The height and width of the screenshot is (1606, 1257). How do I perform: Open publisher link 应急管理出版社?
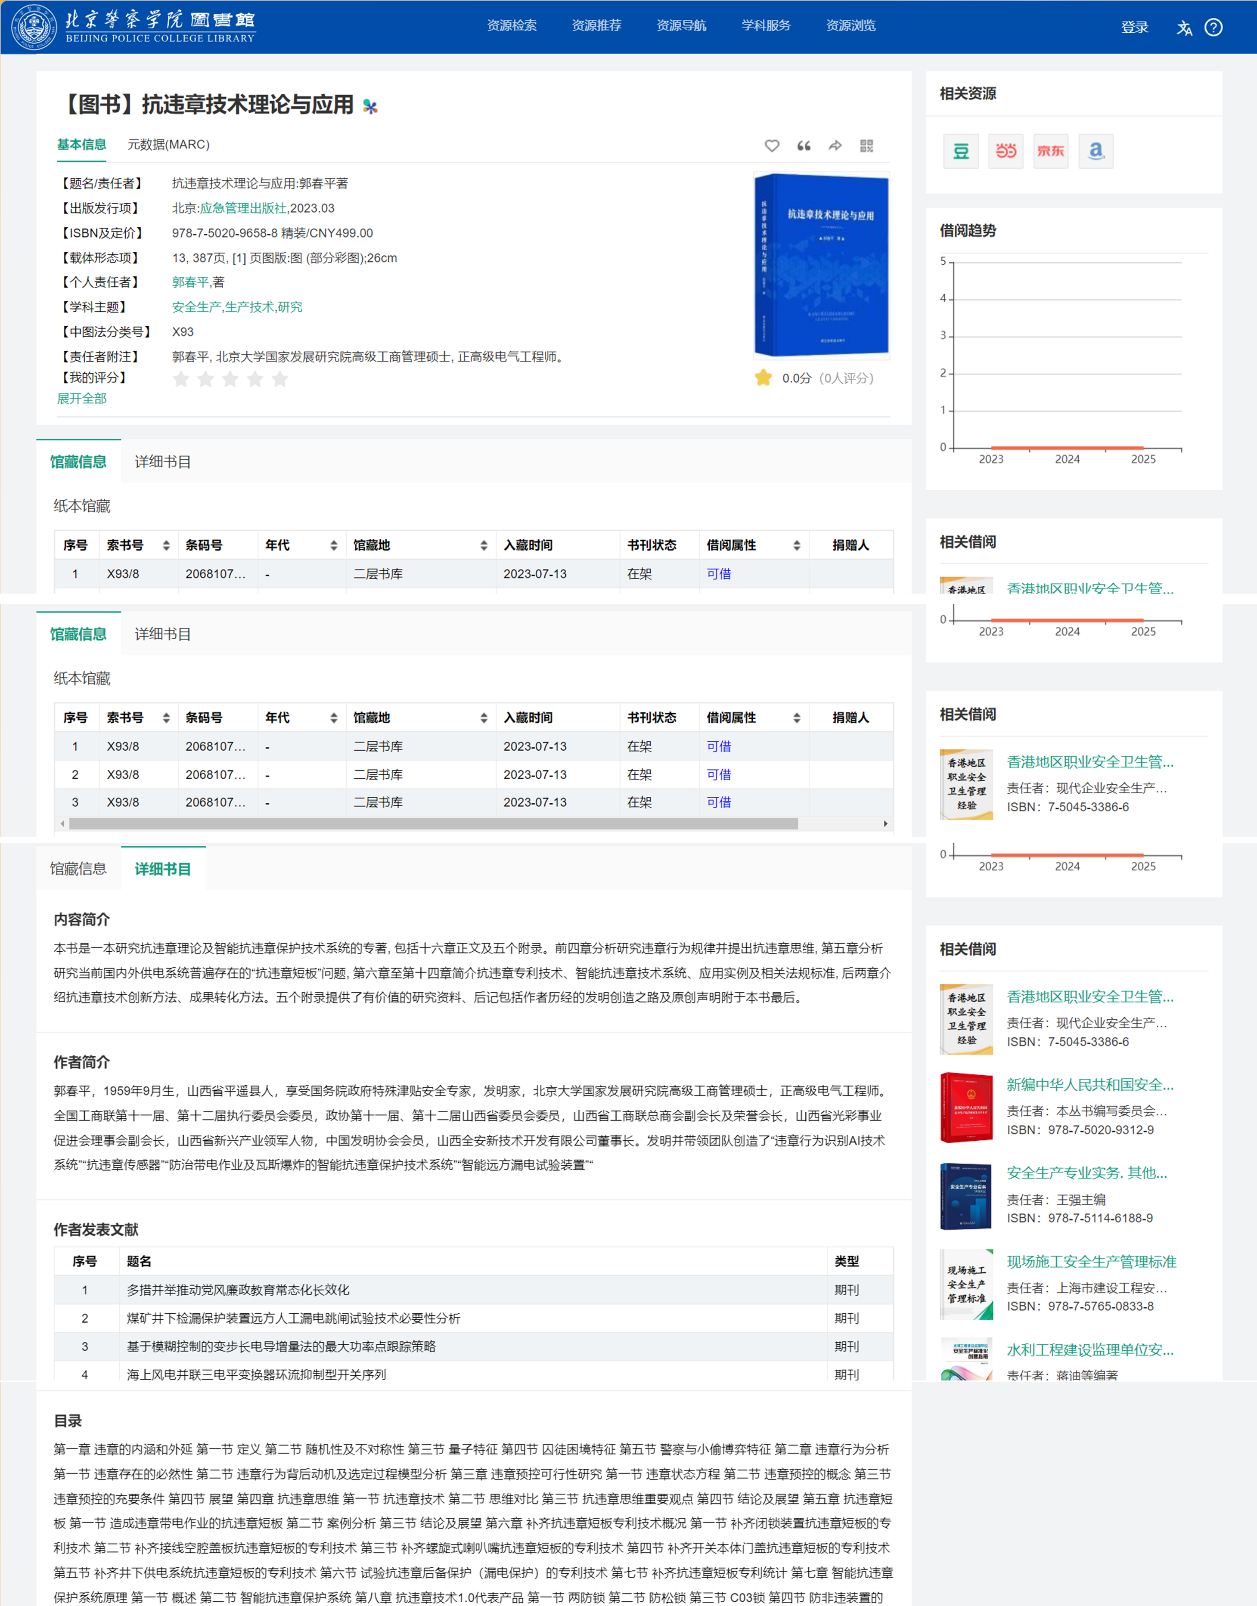click(x=243, y=208)
